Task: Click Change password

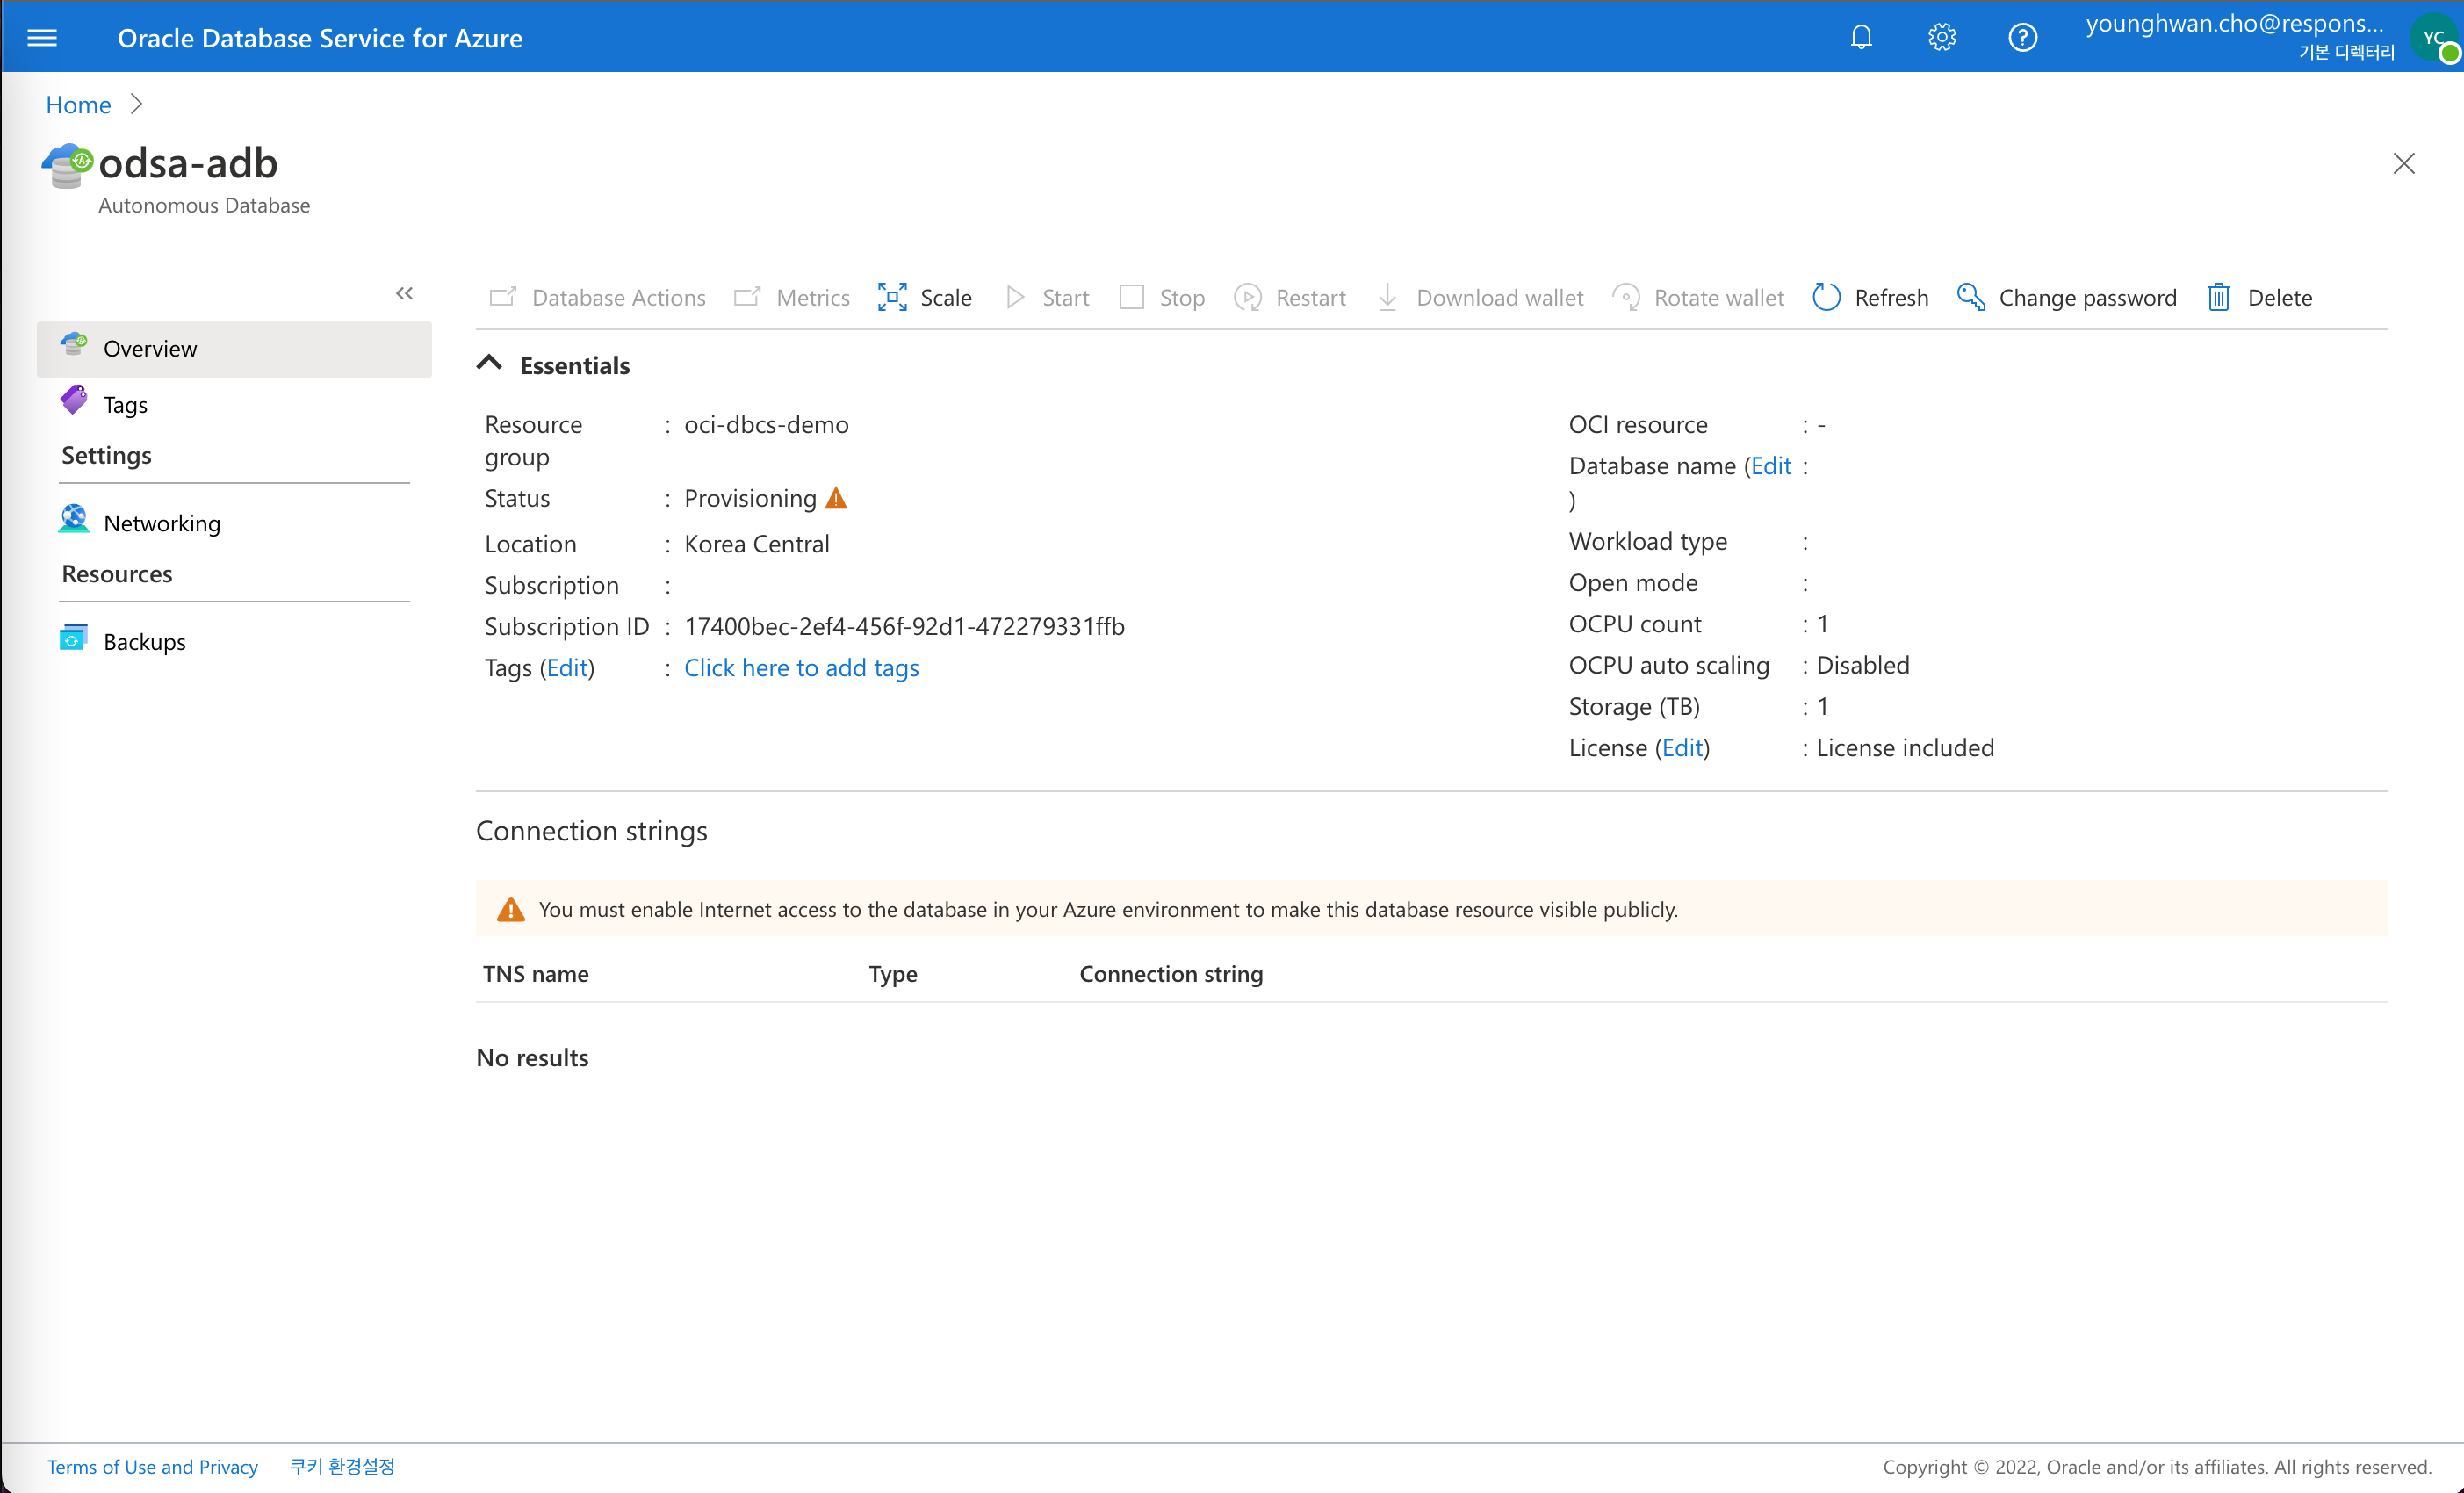Action: click(x=2066, y=297)
